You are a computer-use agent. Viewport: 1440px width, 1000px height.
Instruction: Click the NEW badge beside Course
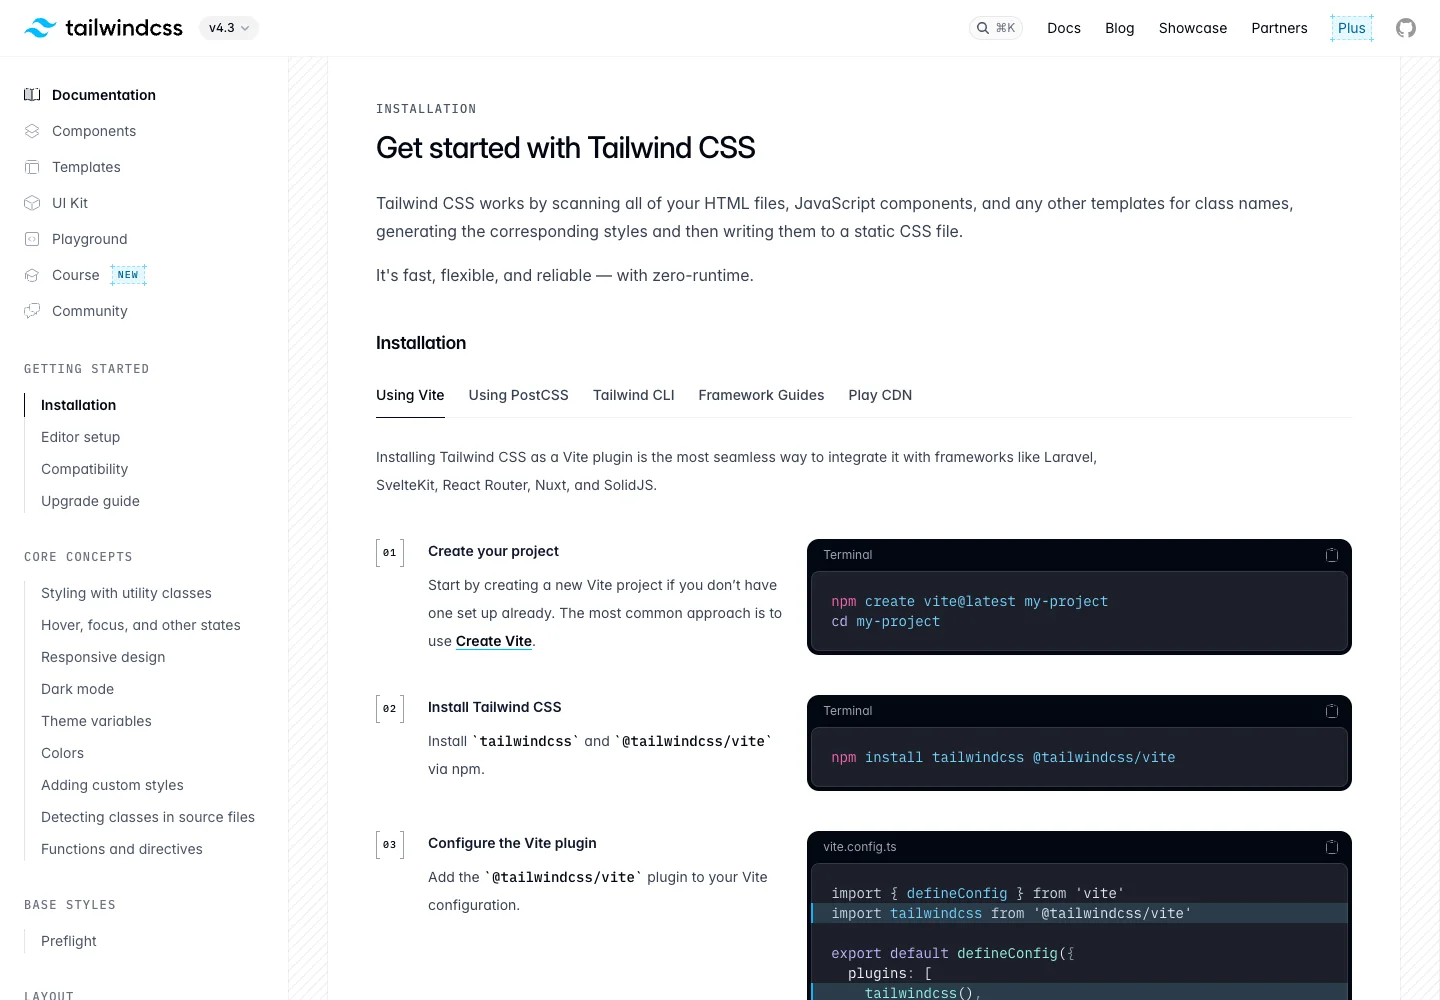[x=128, y=275]
